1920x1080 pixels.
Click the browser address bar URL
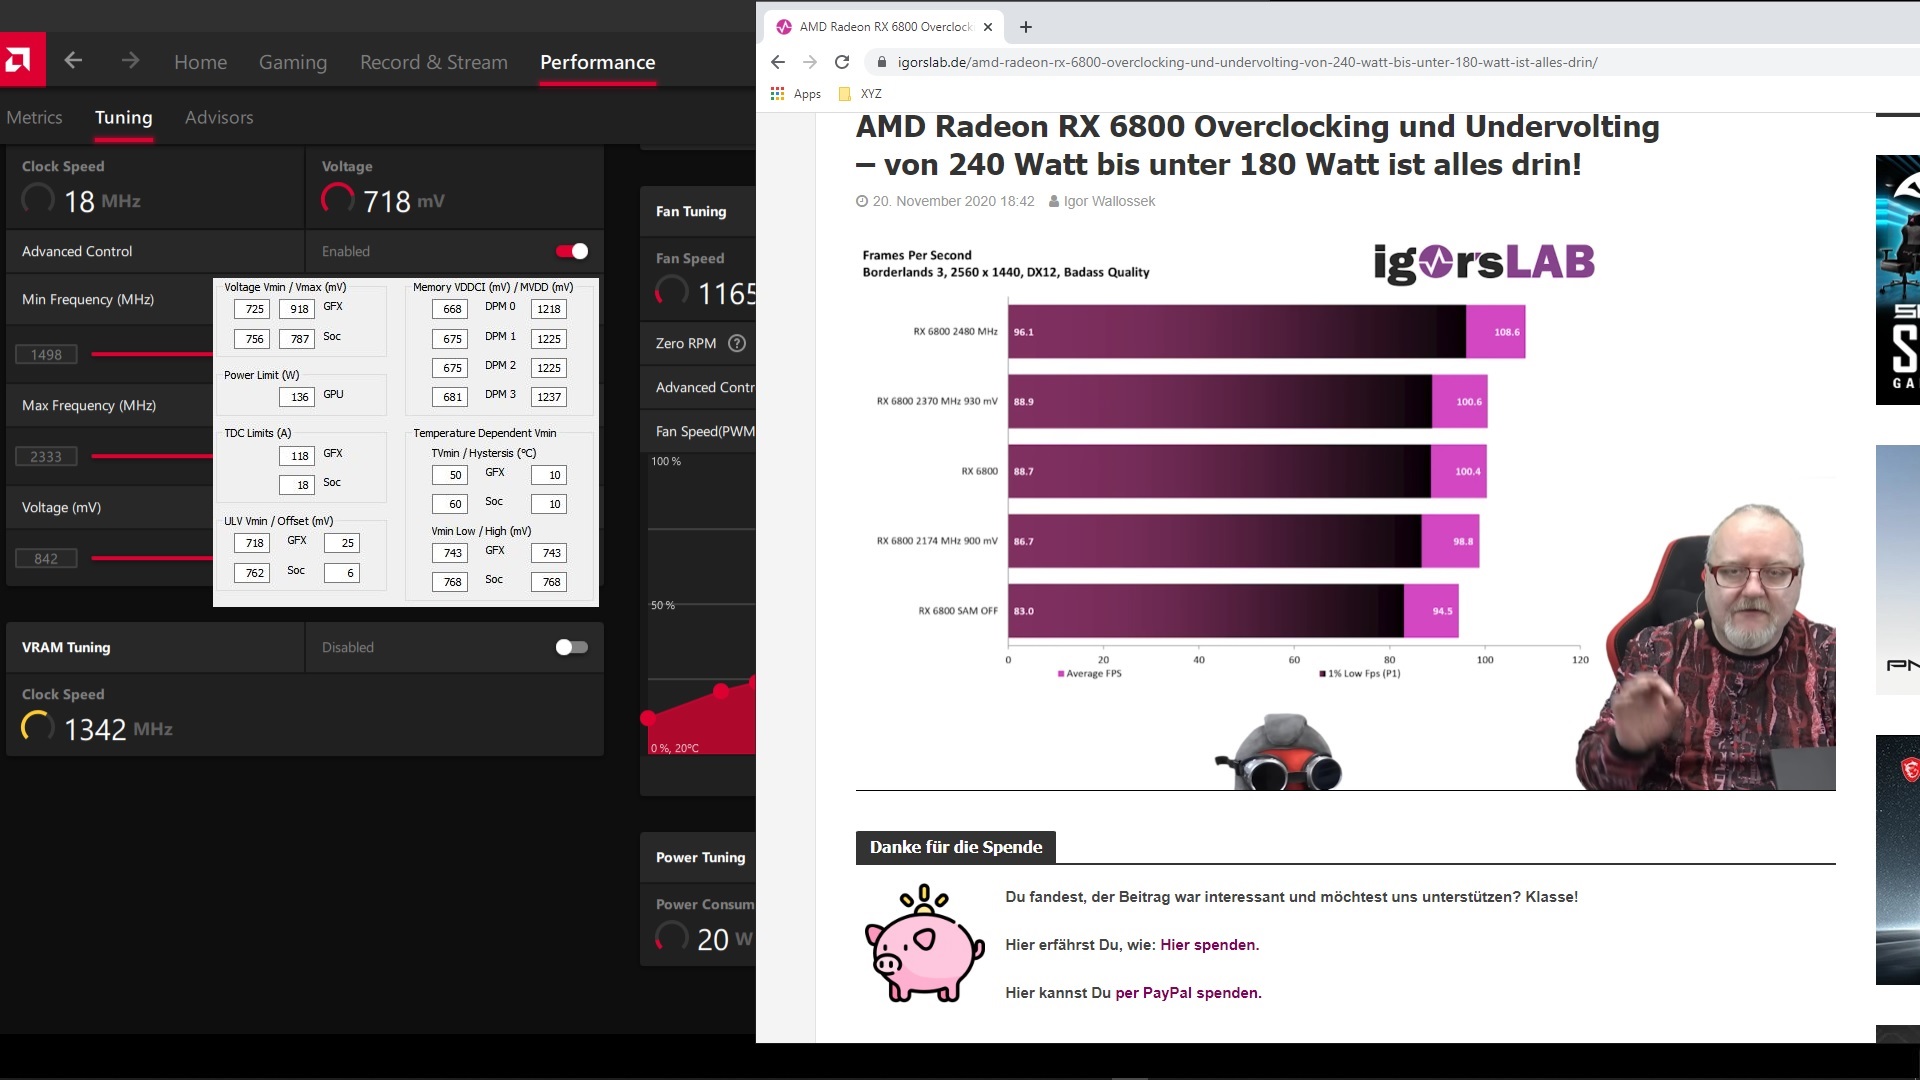(1246, 62)
